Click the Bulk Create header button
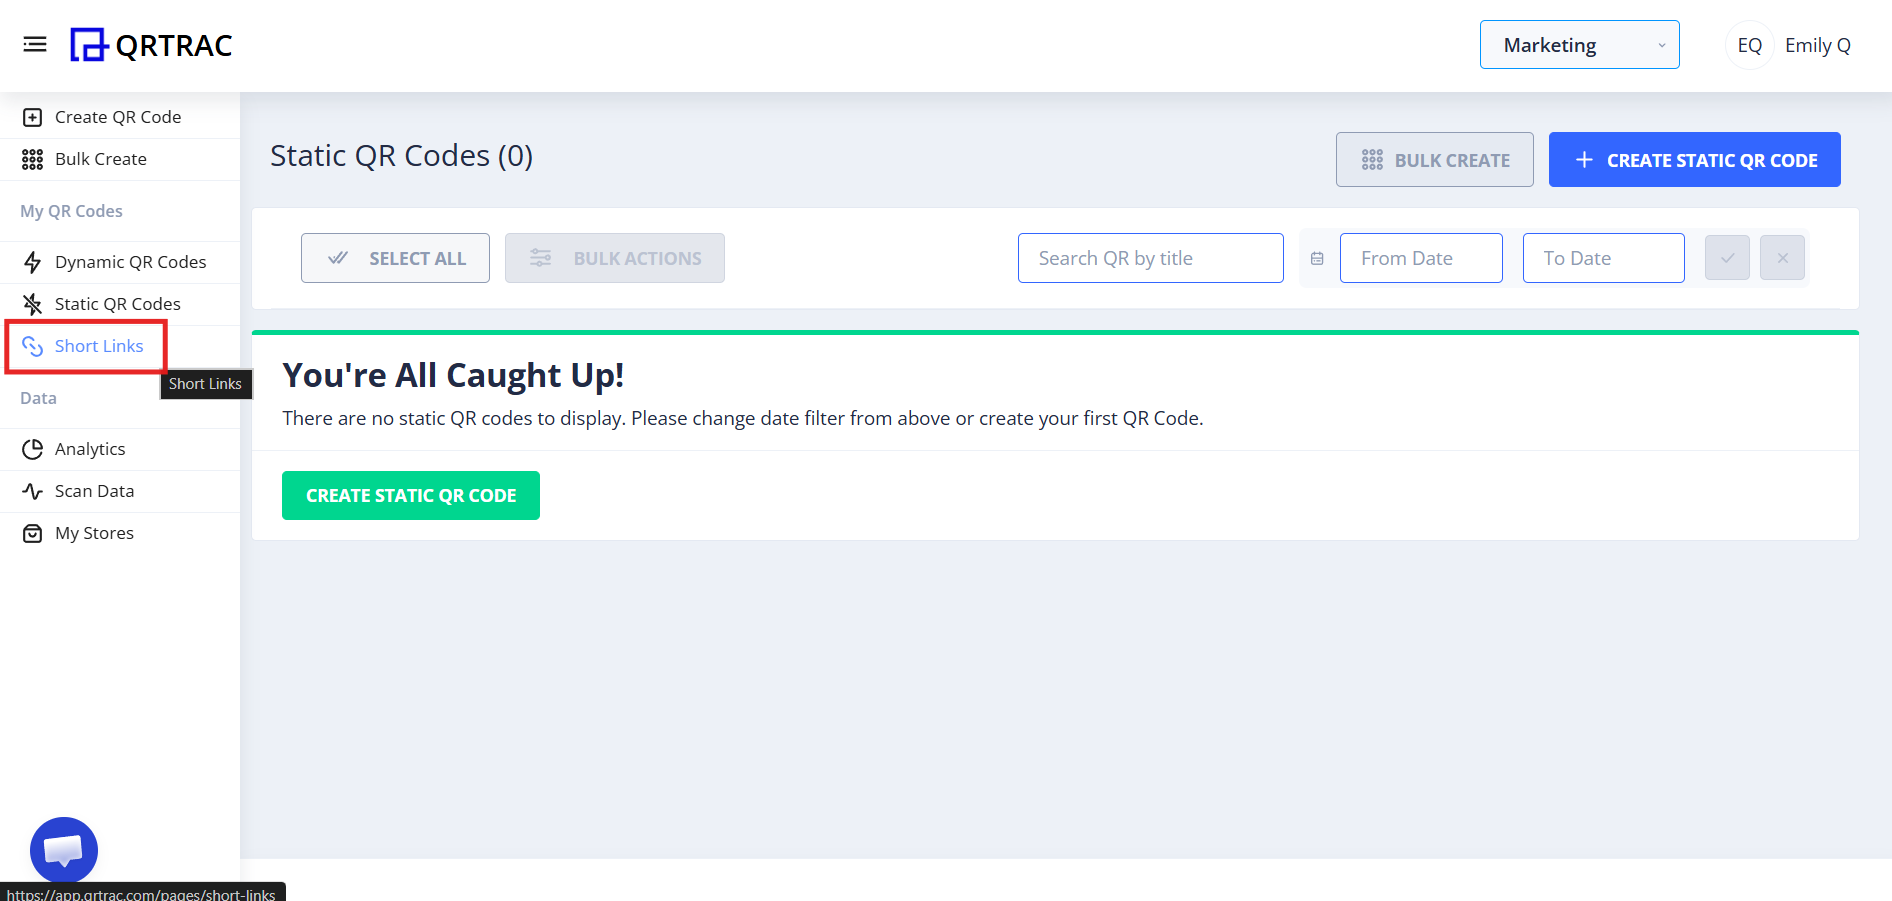The height and width of the screenshot is (901, 1892). click(x=1434, y=160)
